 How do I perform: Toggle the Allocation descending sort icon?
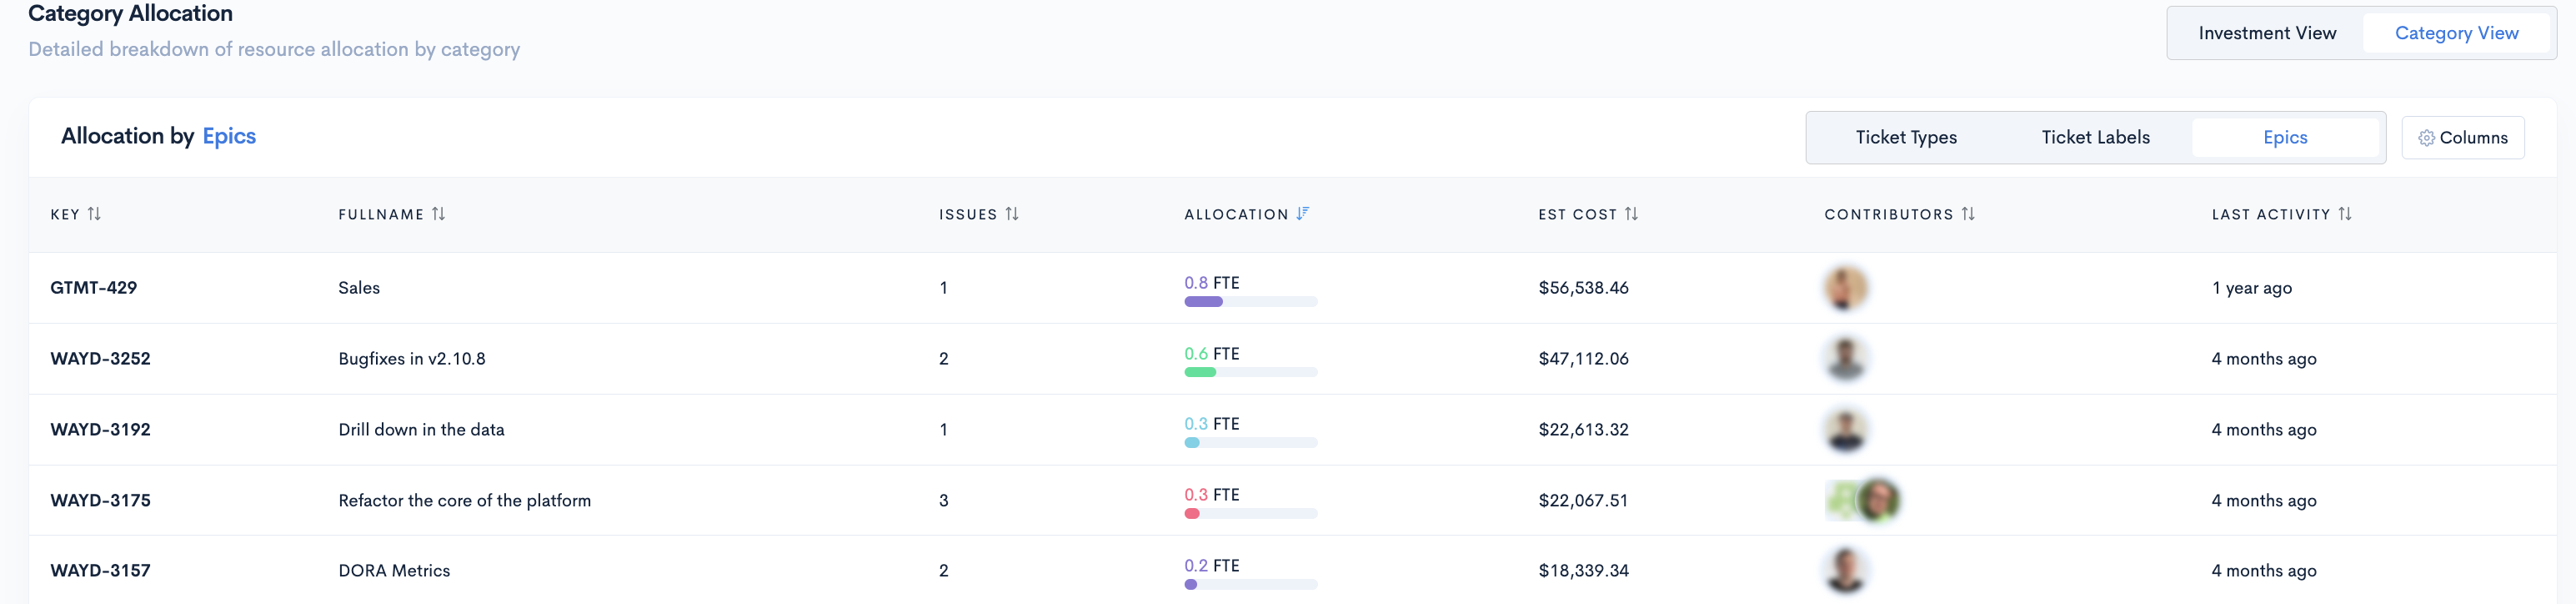pos(1302,214)
